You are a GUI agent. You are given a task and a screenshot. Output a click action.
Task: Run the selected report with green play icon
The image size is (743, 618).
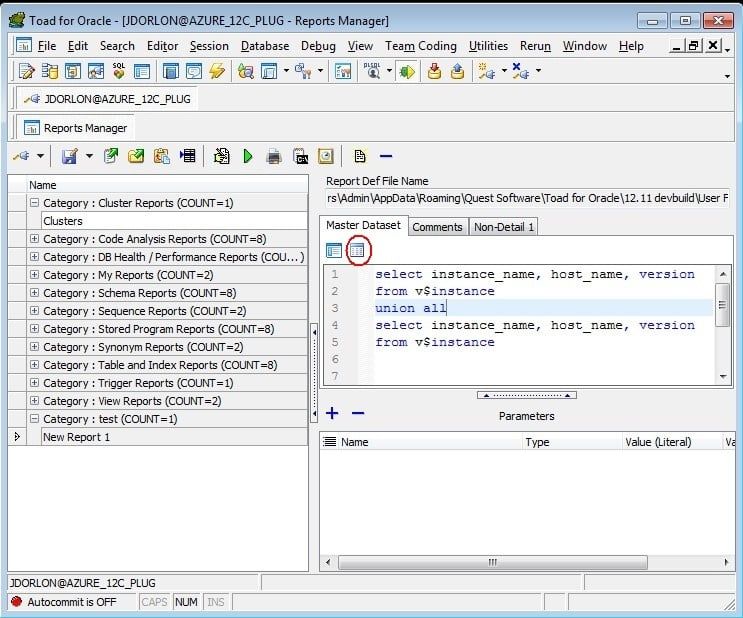(x=248, y=156)
